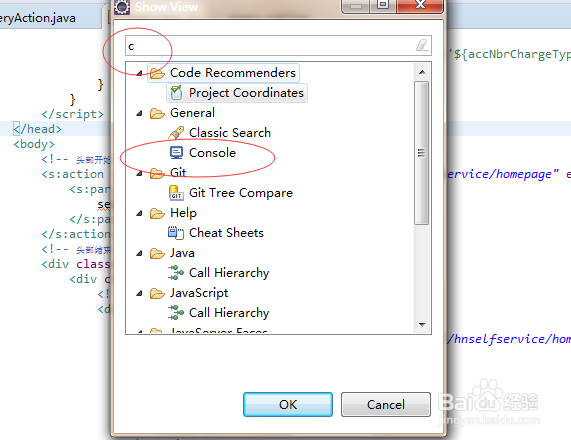This screenshot has width=571, height=440.
Task: Click the Console monitor icon
Action: click(x=177, y=153)
